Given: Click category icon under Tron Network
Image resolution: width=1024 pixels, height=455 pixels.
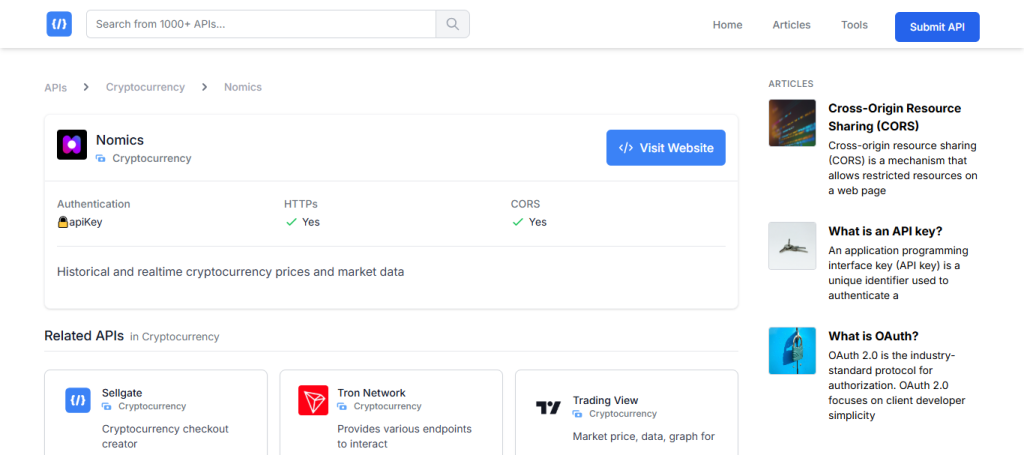Looking at the screenshot, I should coord(342,406).
